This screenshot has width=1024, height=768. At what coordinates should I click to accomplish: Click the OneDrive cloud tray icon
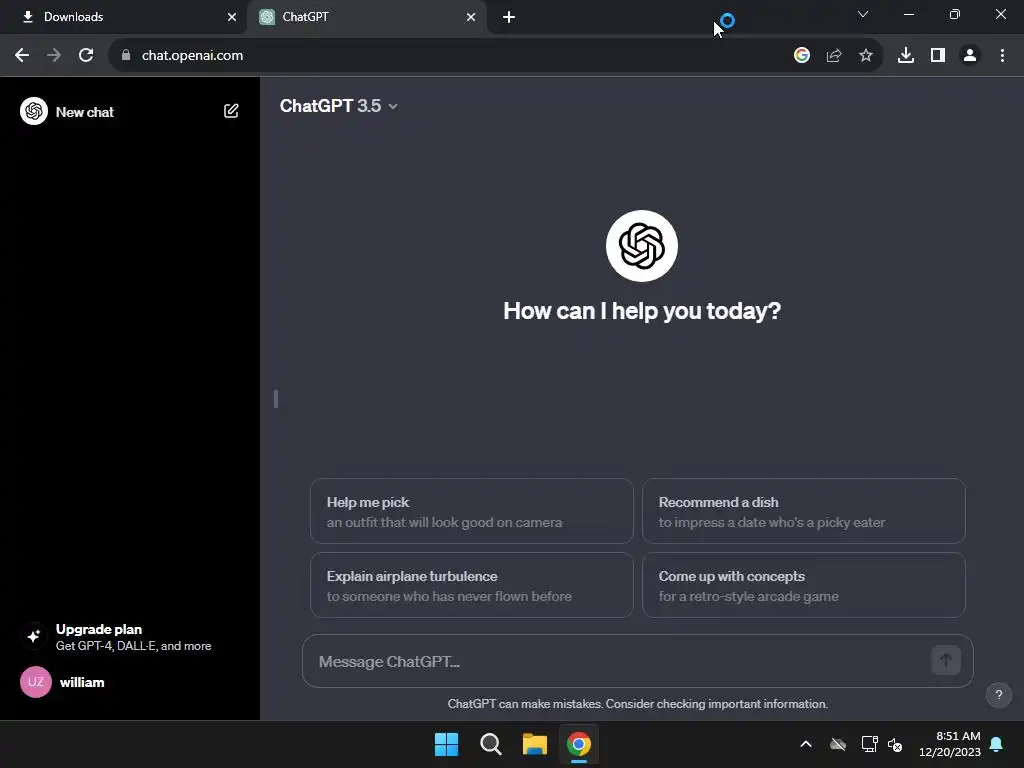coord(838,744)
